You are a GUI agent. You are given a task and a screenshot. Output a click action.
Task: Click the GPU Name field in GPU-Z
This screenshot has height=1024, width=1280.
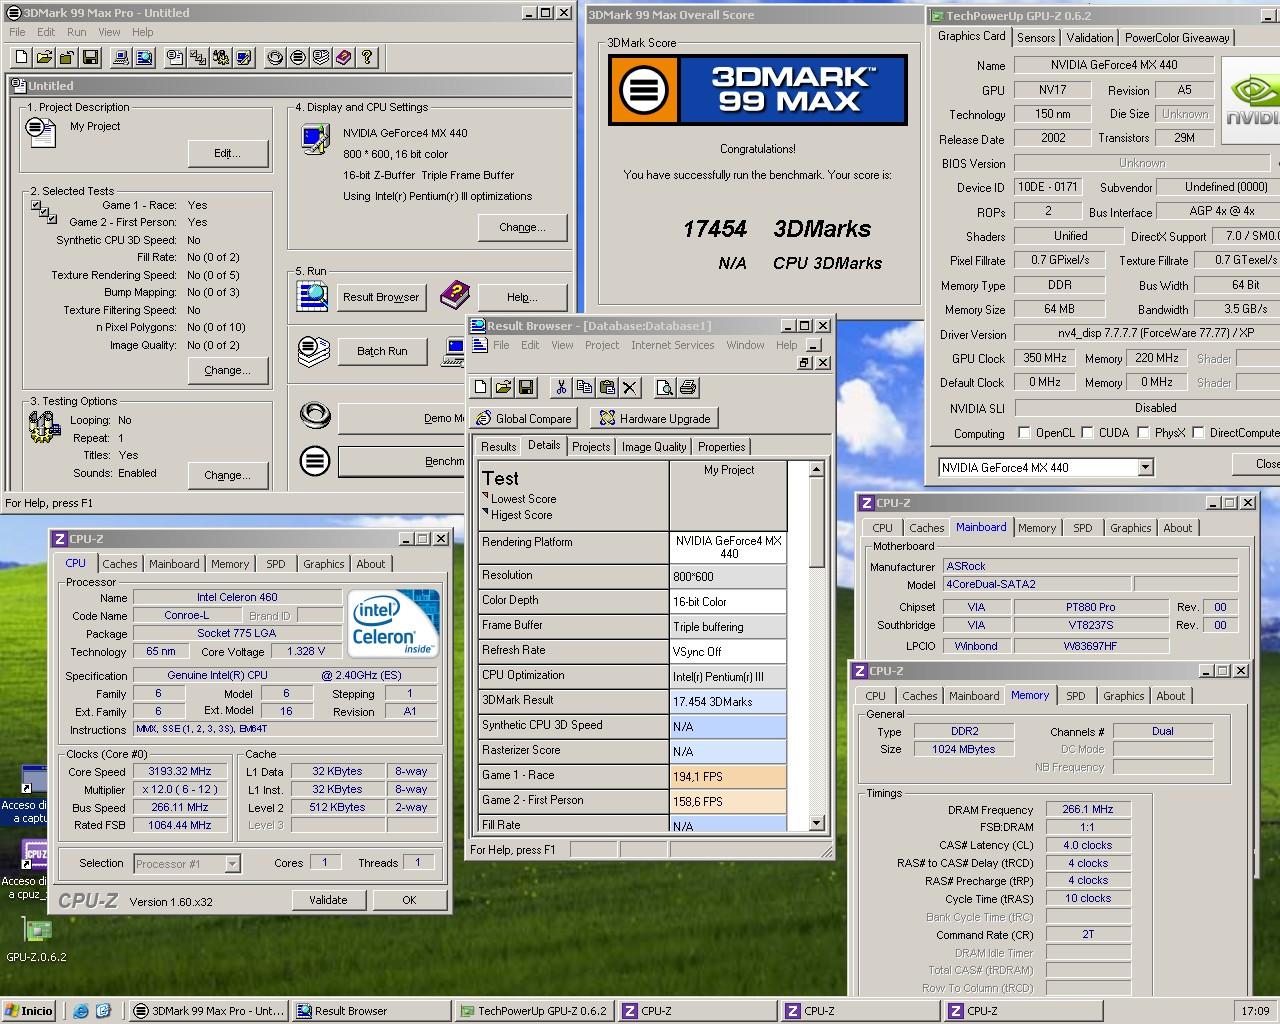tap(1114, 65)
